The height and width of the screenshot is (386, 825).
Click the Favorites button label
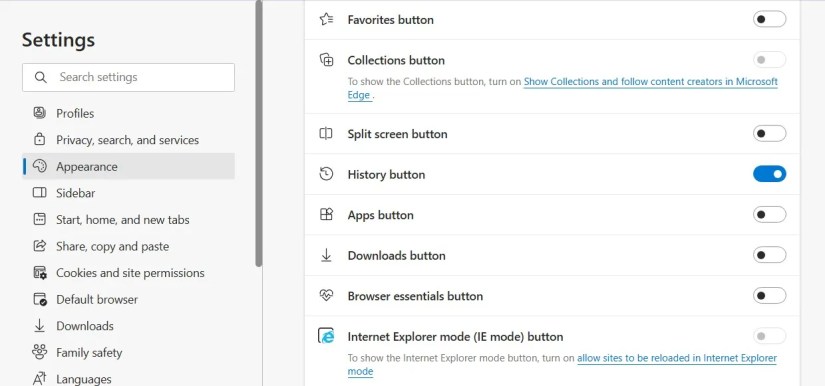390,19
